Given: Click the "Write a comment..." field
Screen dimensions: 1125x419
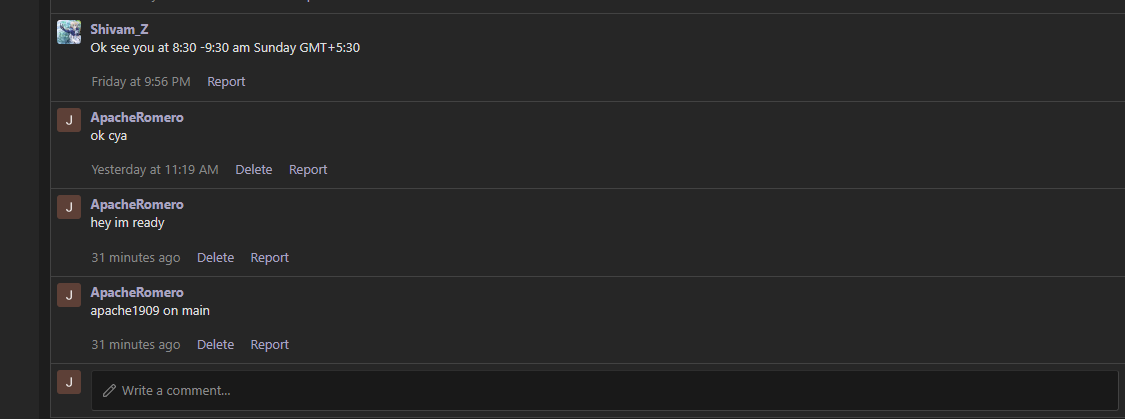Looking at the screenshot, I should click(604, 390).
